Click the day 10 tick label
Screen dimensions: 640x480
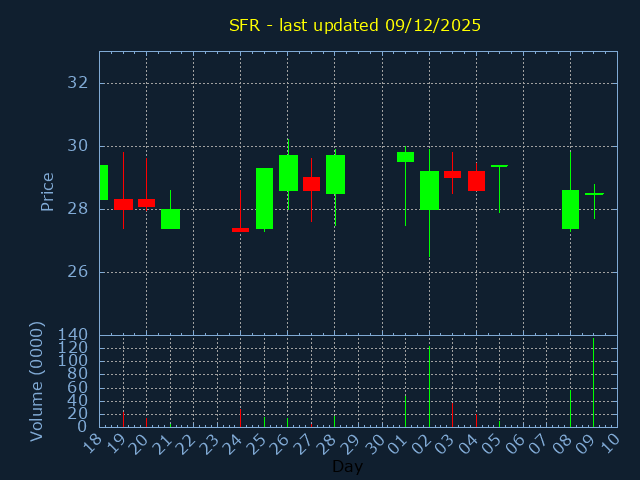(611, 442)
